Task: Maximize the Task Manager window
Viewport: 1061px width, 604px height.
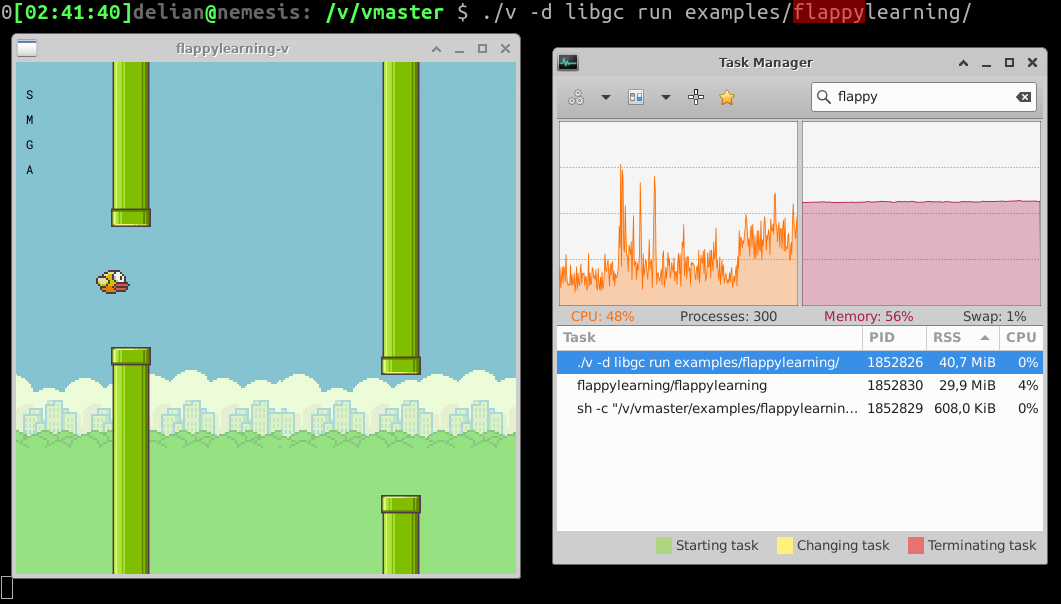Action: point(1010,63)
